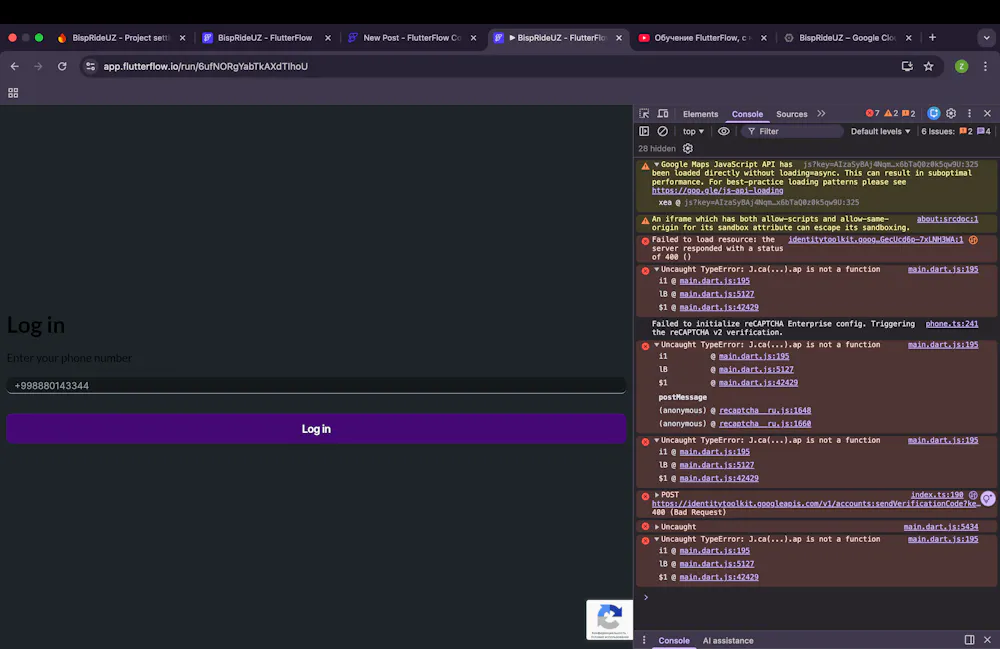
Task: Open DevTools three-dot customize menu
Action: click(969, 113)
